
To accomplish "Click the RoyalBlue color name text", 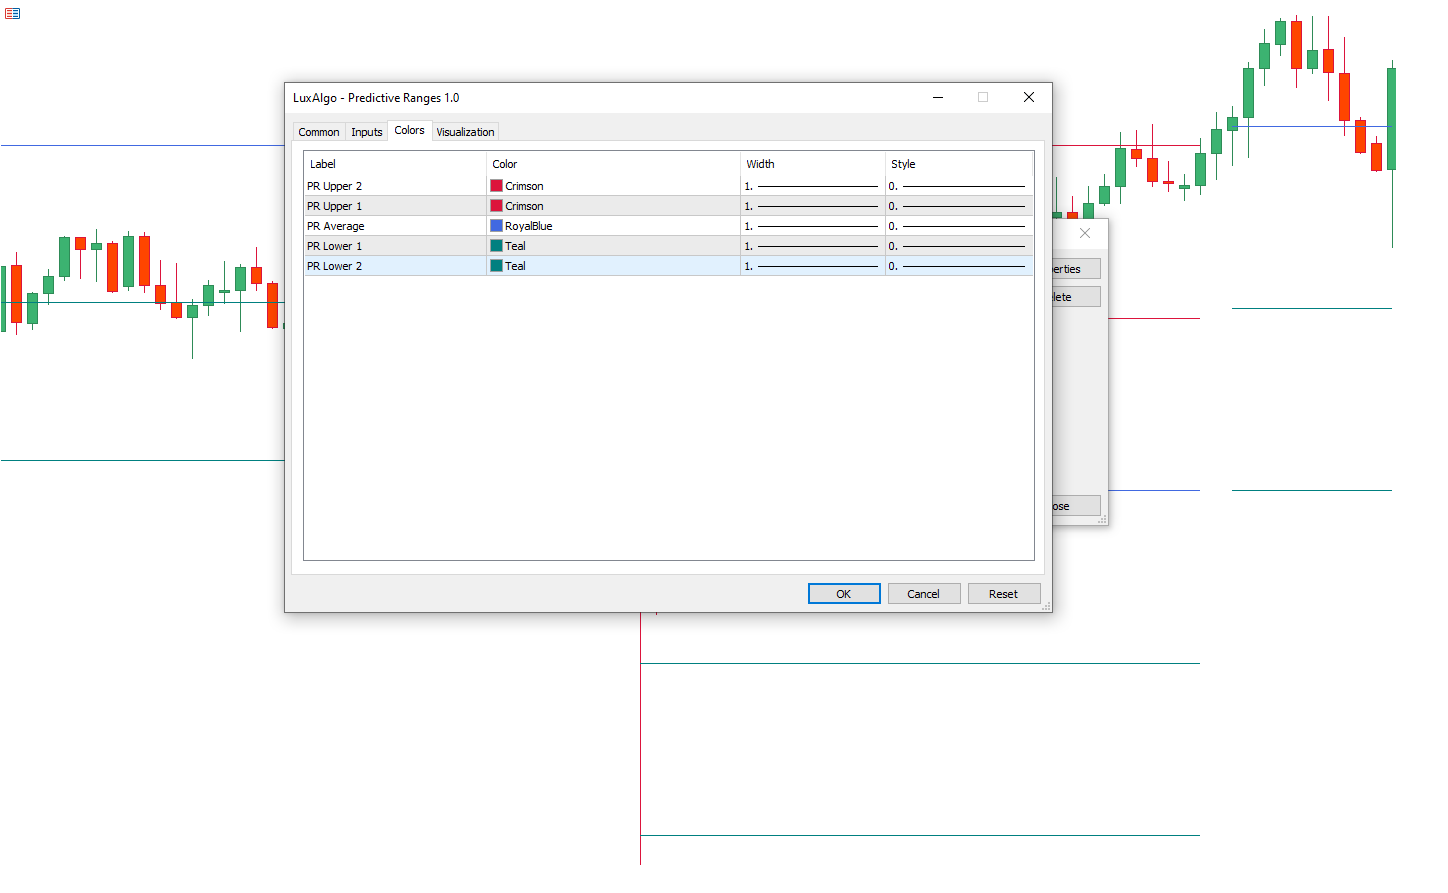I will pos(529,226).
